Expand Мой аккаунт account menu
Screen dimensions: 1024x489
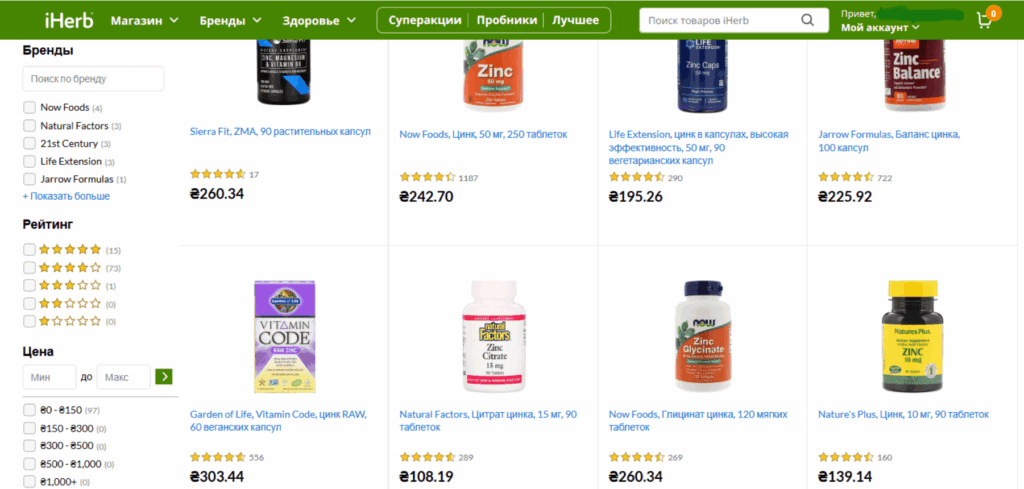[880, 27]
